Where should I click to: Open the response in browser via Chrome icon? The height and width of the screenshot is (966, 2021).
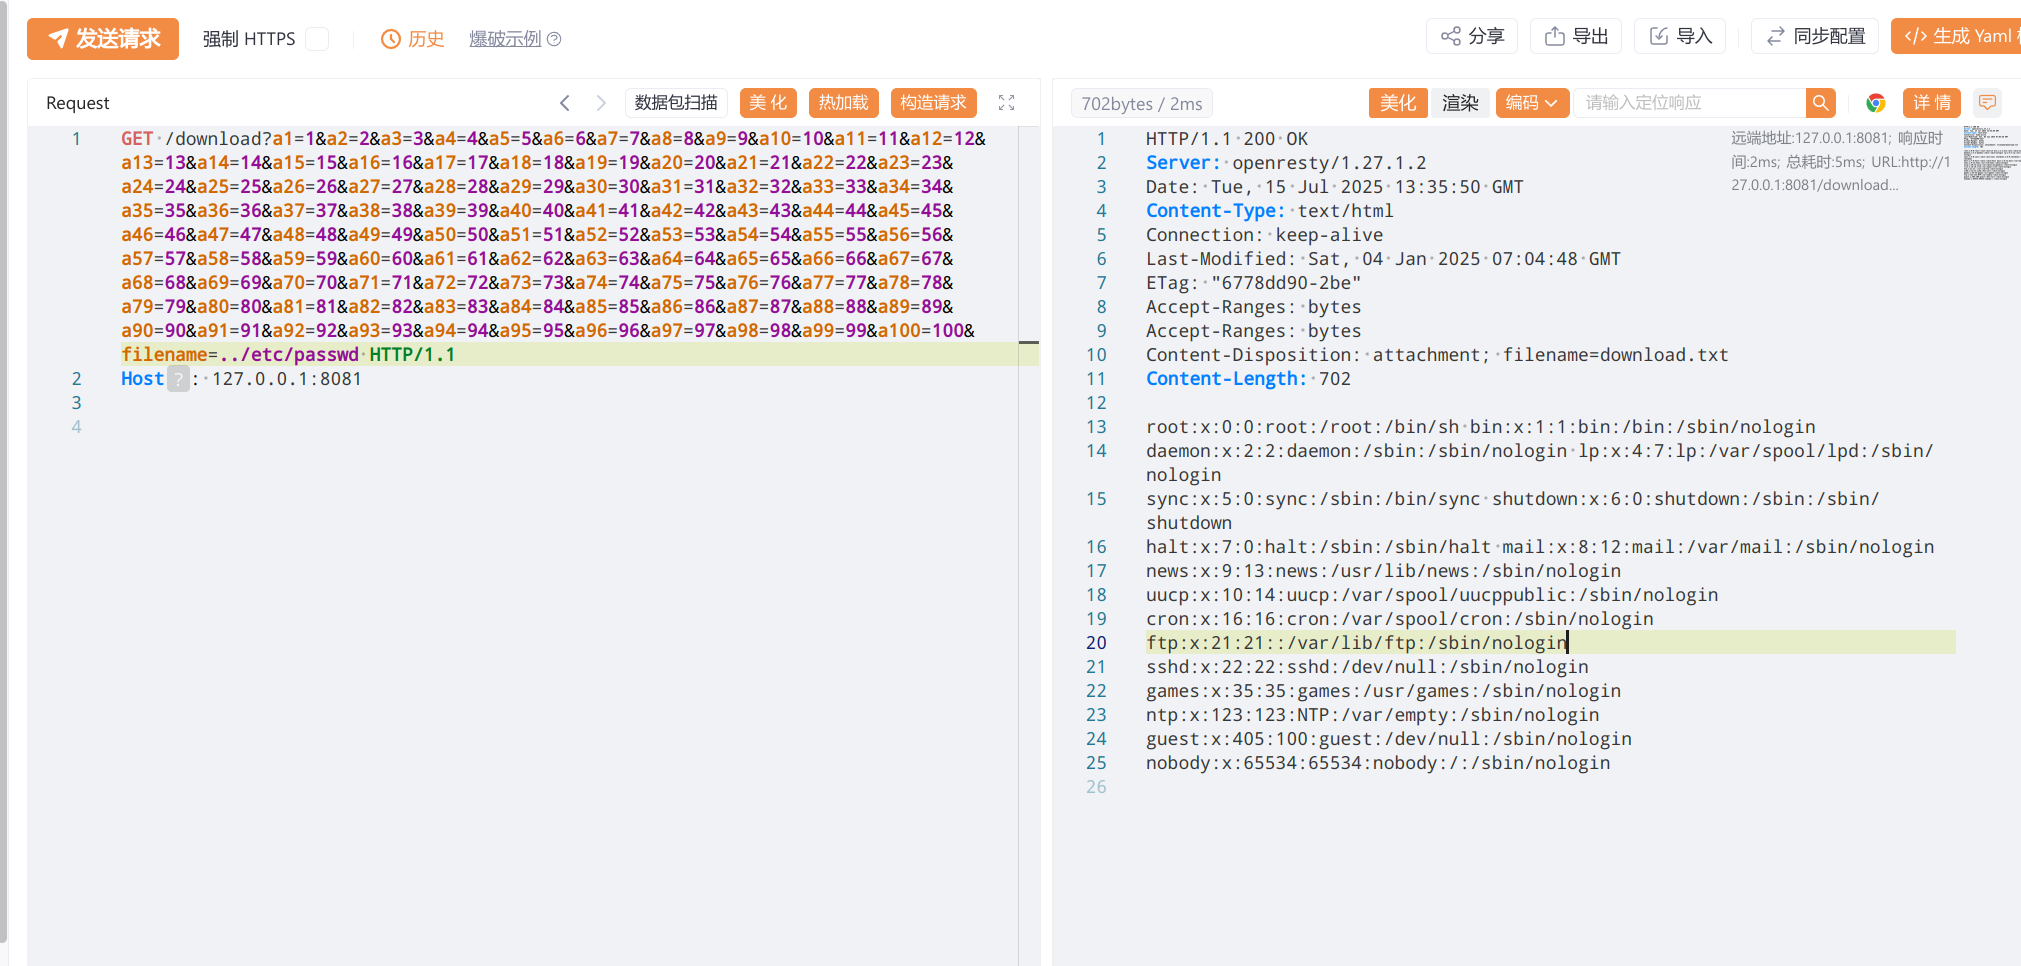(1876, 103)
